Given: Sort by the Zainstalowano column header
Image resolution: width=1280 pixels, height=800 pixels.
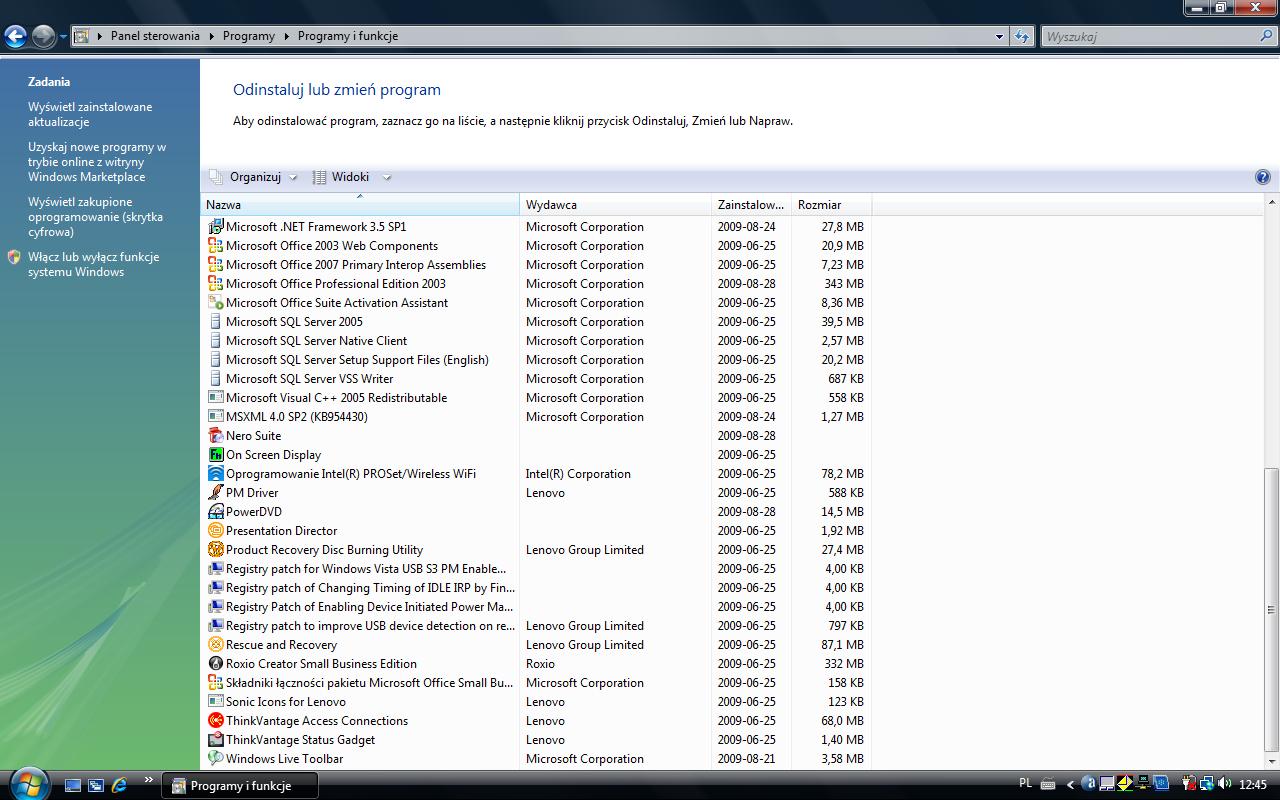Looking at the screenshot, I should 752,204.
